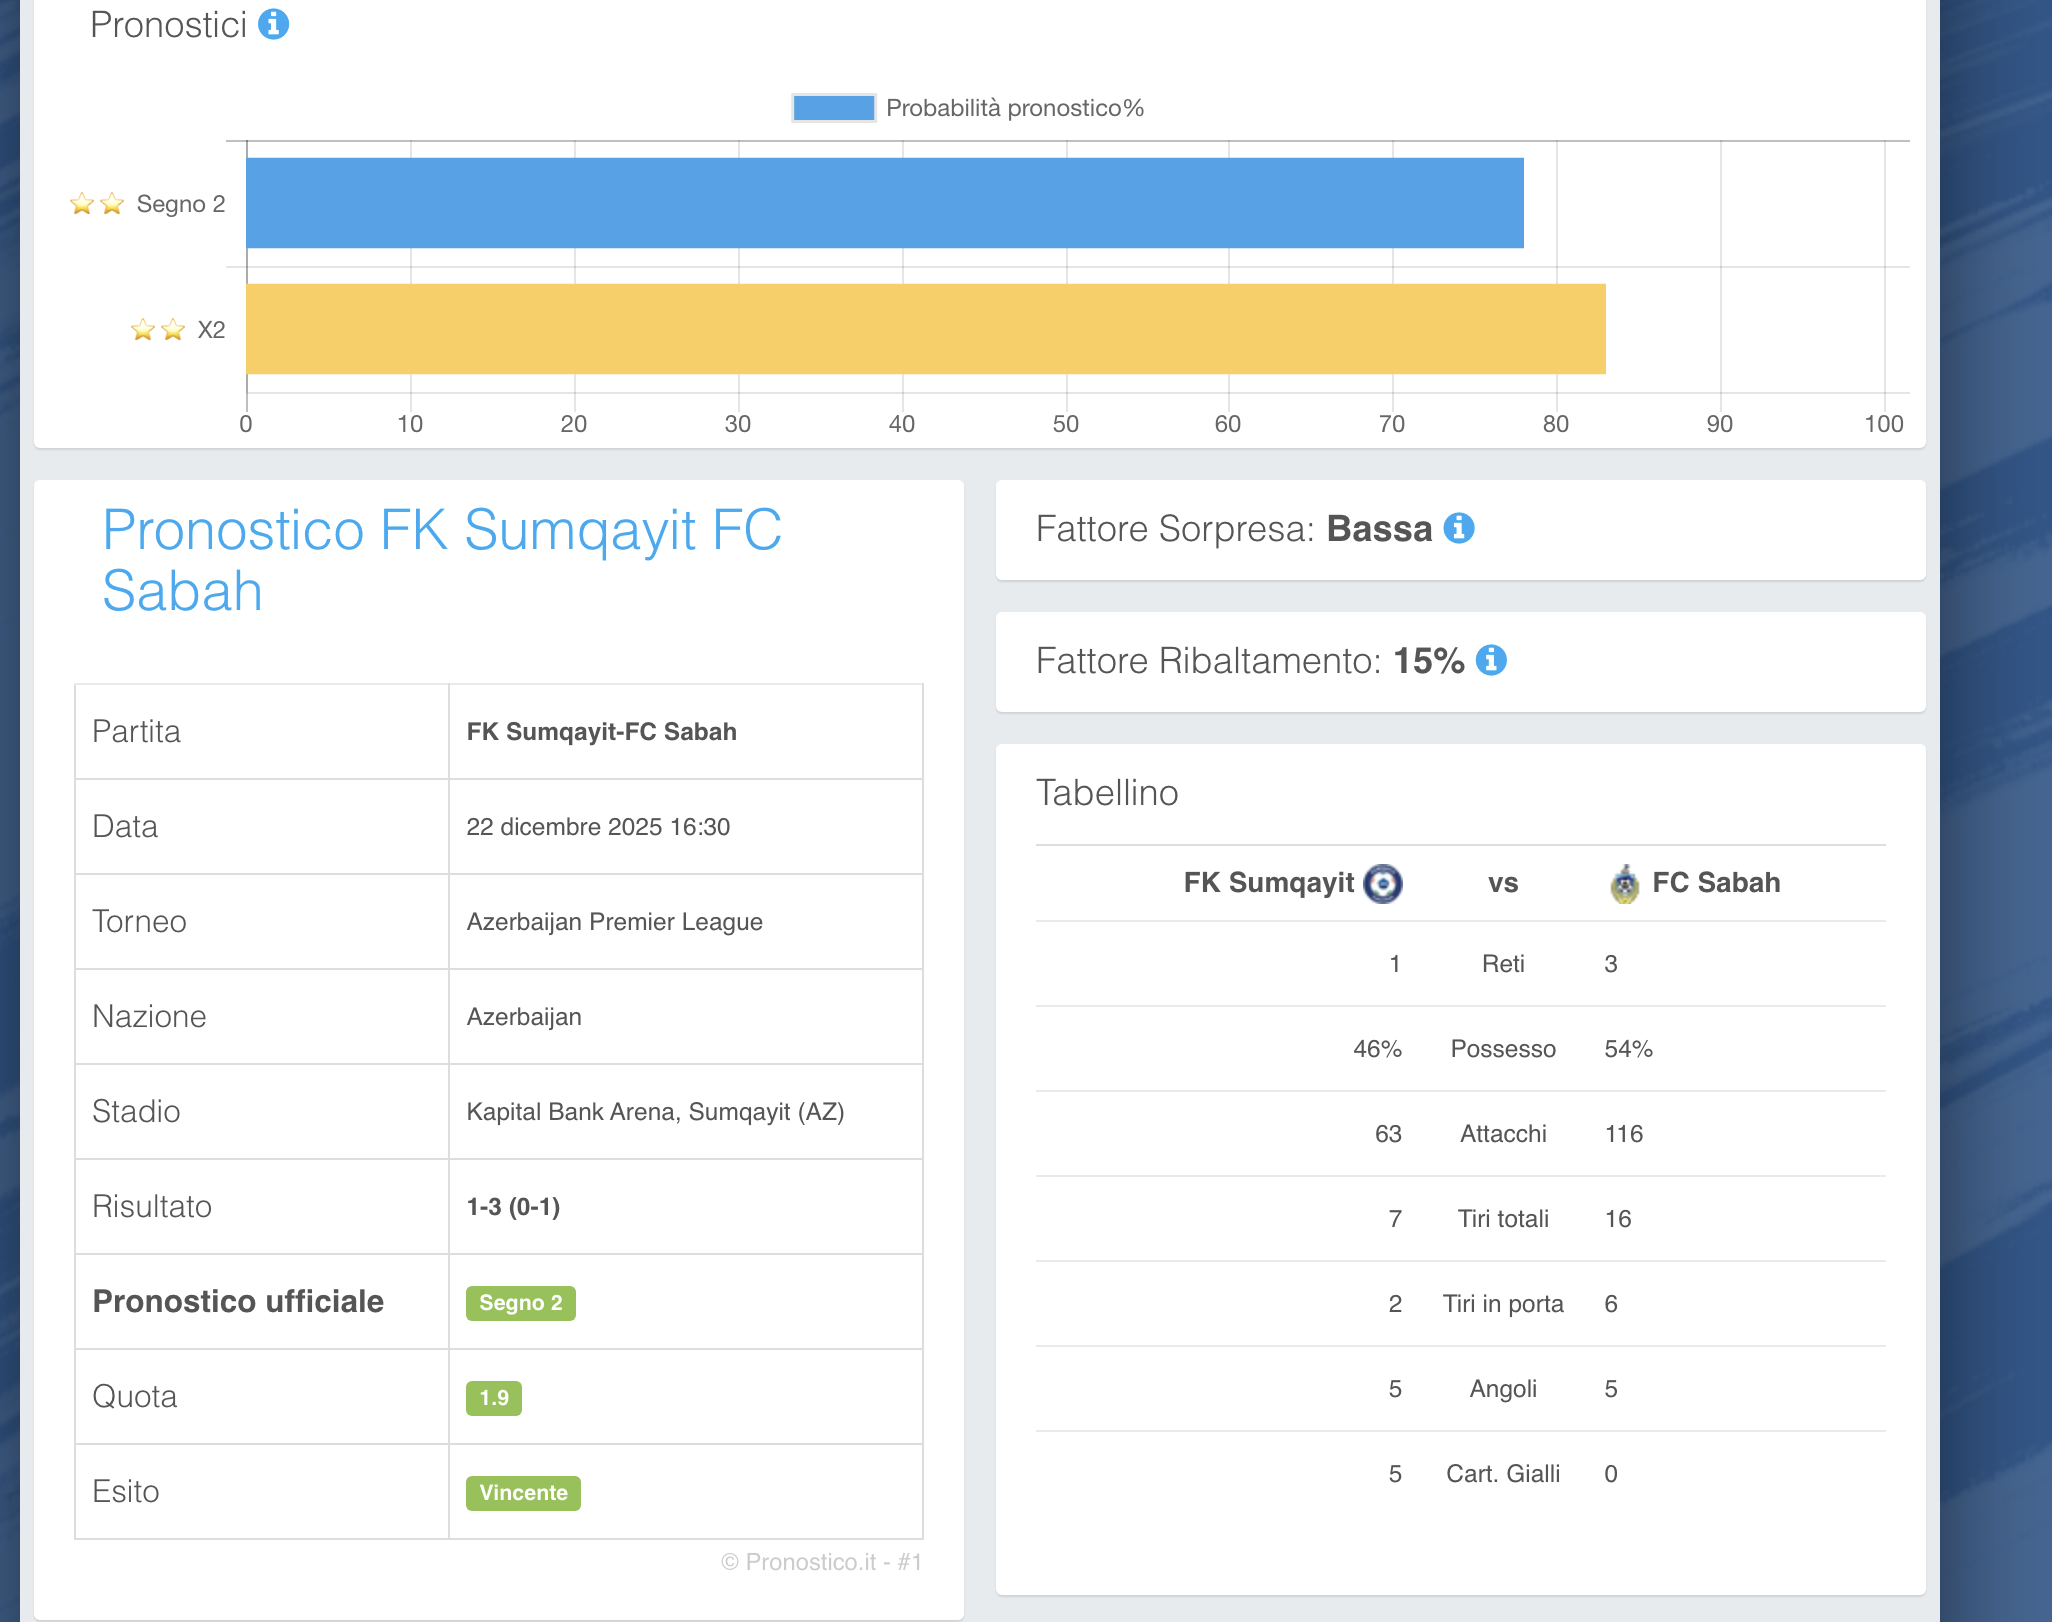2052x1622 pixels.
Task: Click the FC Sabah team crest
Action: (1625, 884)
